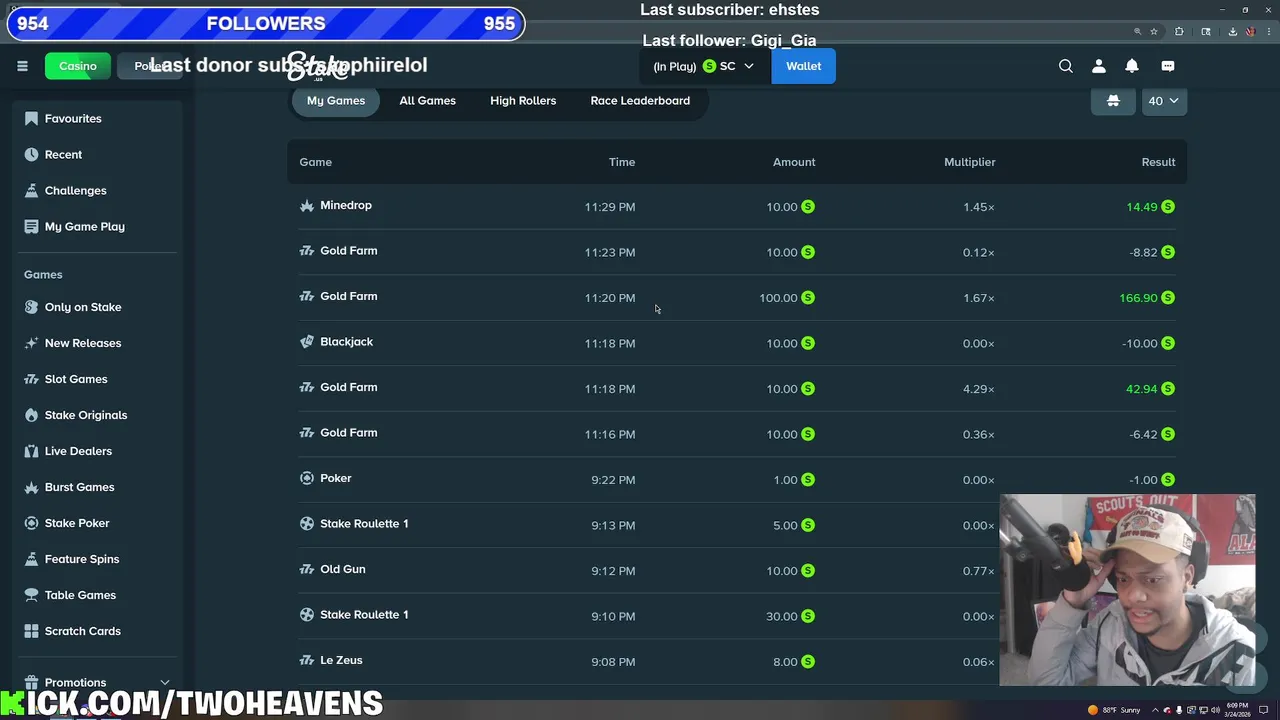Click the Stake Poker chip icon
Image resolution: width=1280 pixels, height=720 pixels.
[x=31, y=523]
